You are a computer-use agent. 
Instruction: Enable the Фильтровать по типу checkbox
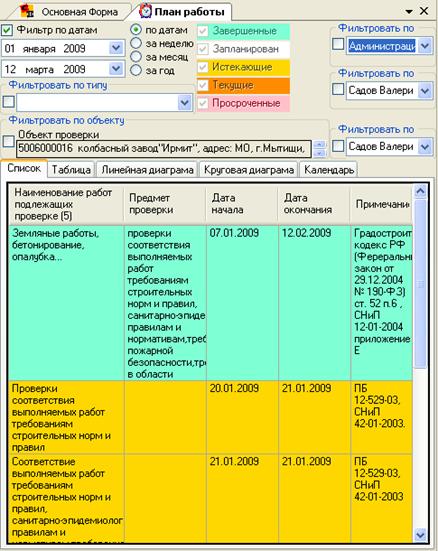(x=8, y=102)
